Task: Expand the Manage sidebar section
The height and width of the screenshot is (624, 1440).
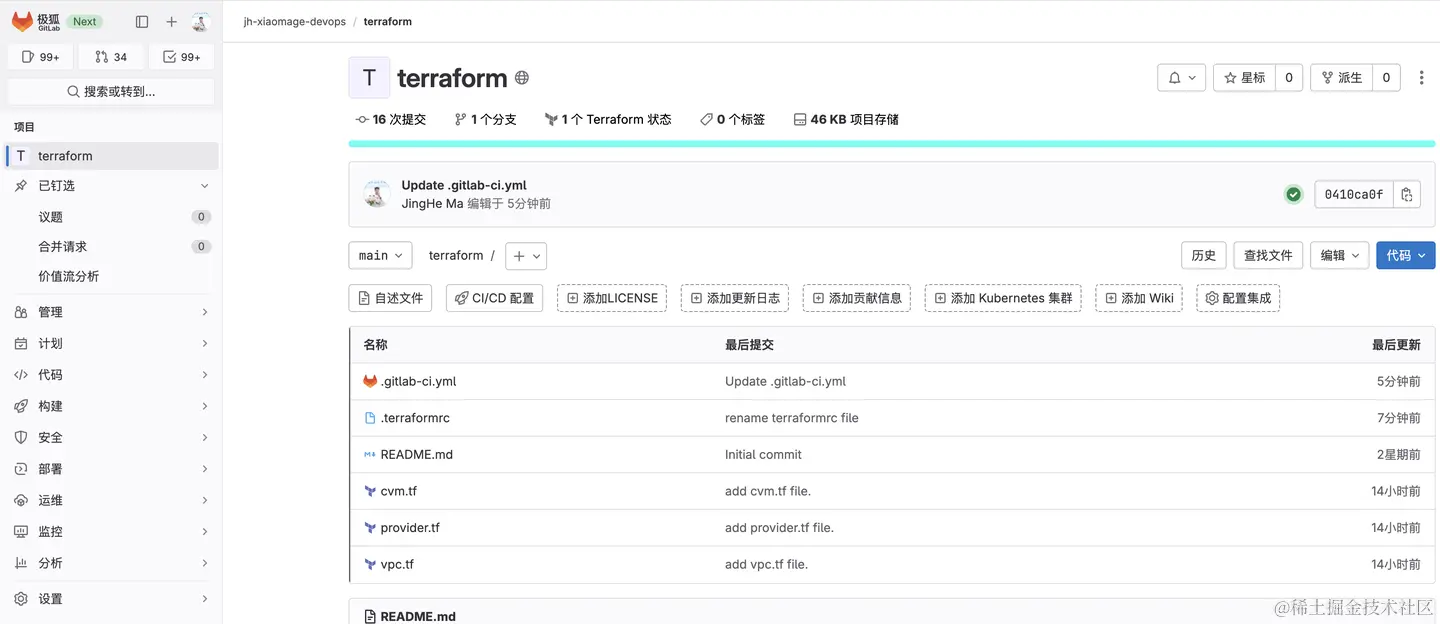Action: pos(111,312)
